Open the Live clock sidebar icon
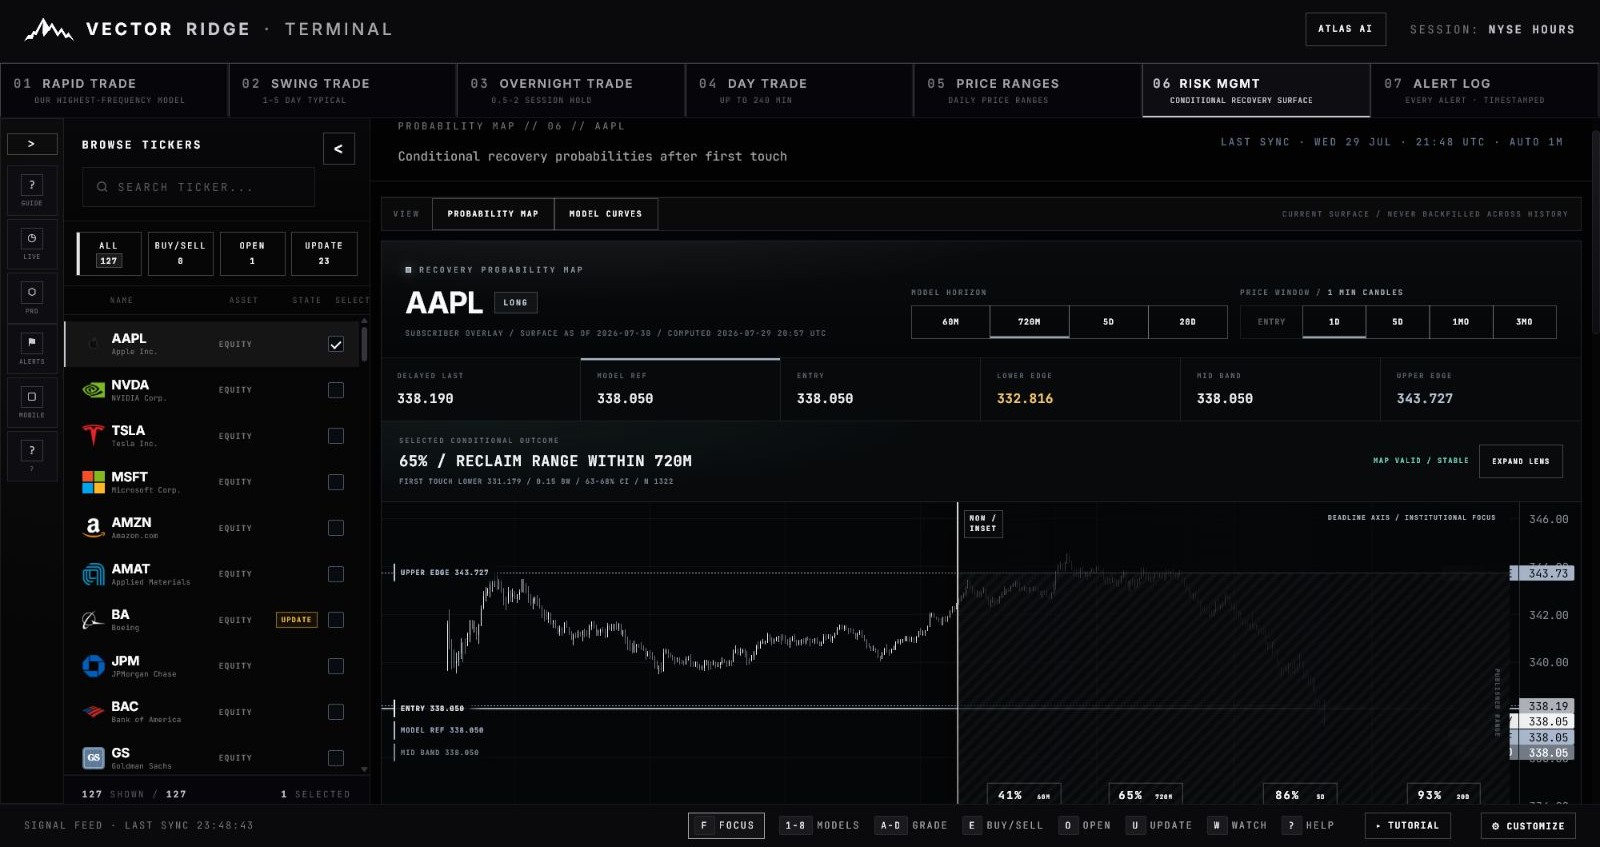1600x847 pixels. point(32,243)
